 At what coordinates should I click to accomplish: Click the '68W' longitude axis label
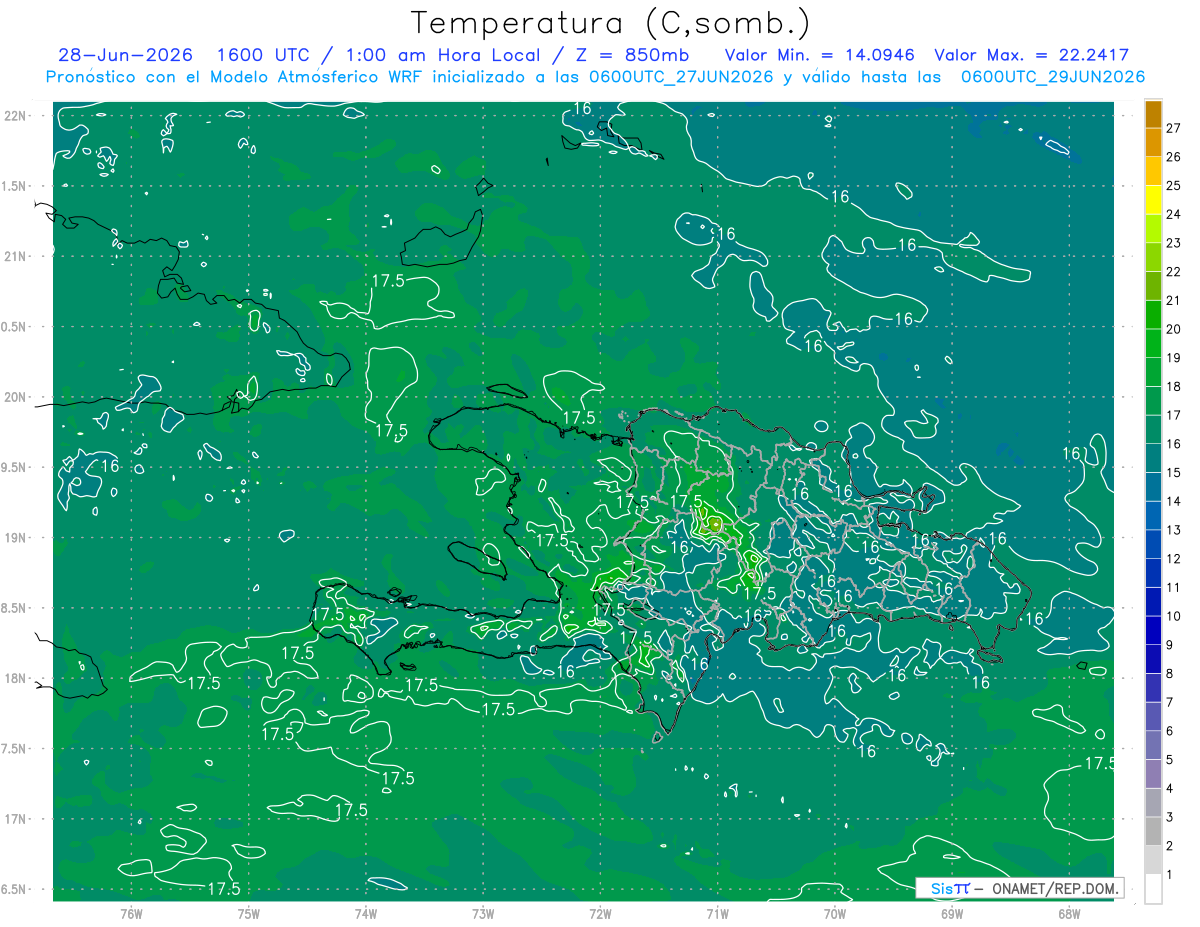[x=1069, y=914]
